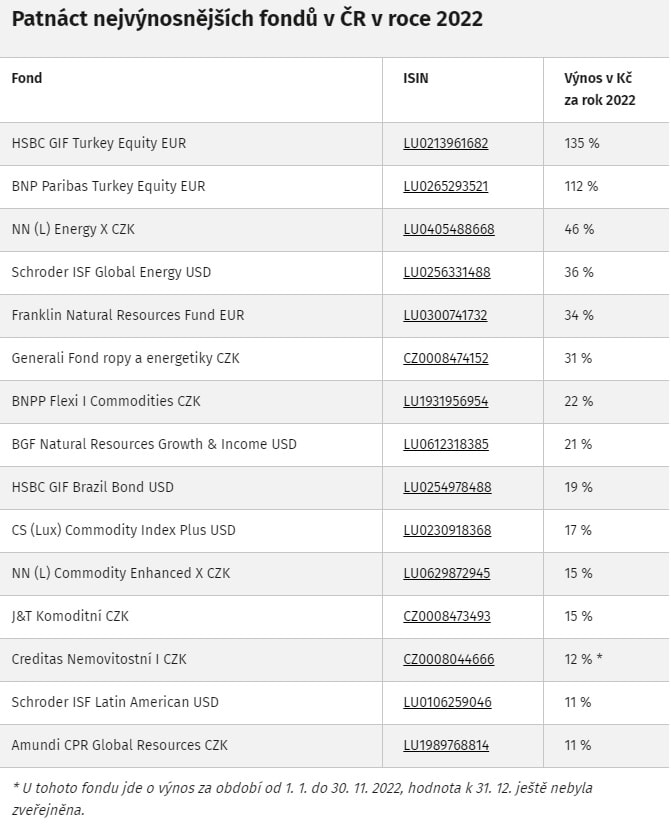
Task: Click the Výnos v Kč column header
Action: (x=600, y=89)
